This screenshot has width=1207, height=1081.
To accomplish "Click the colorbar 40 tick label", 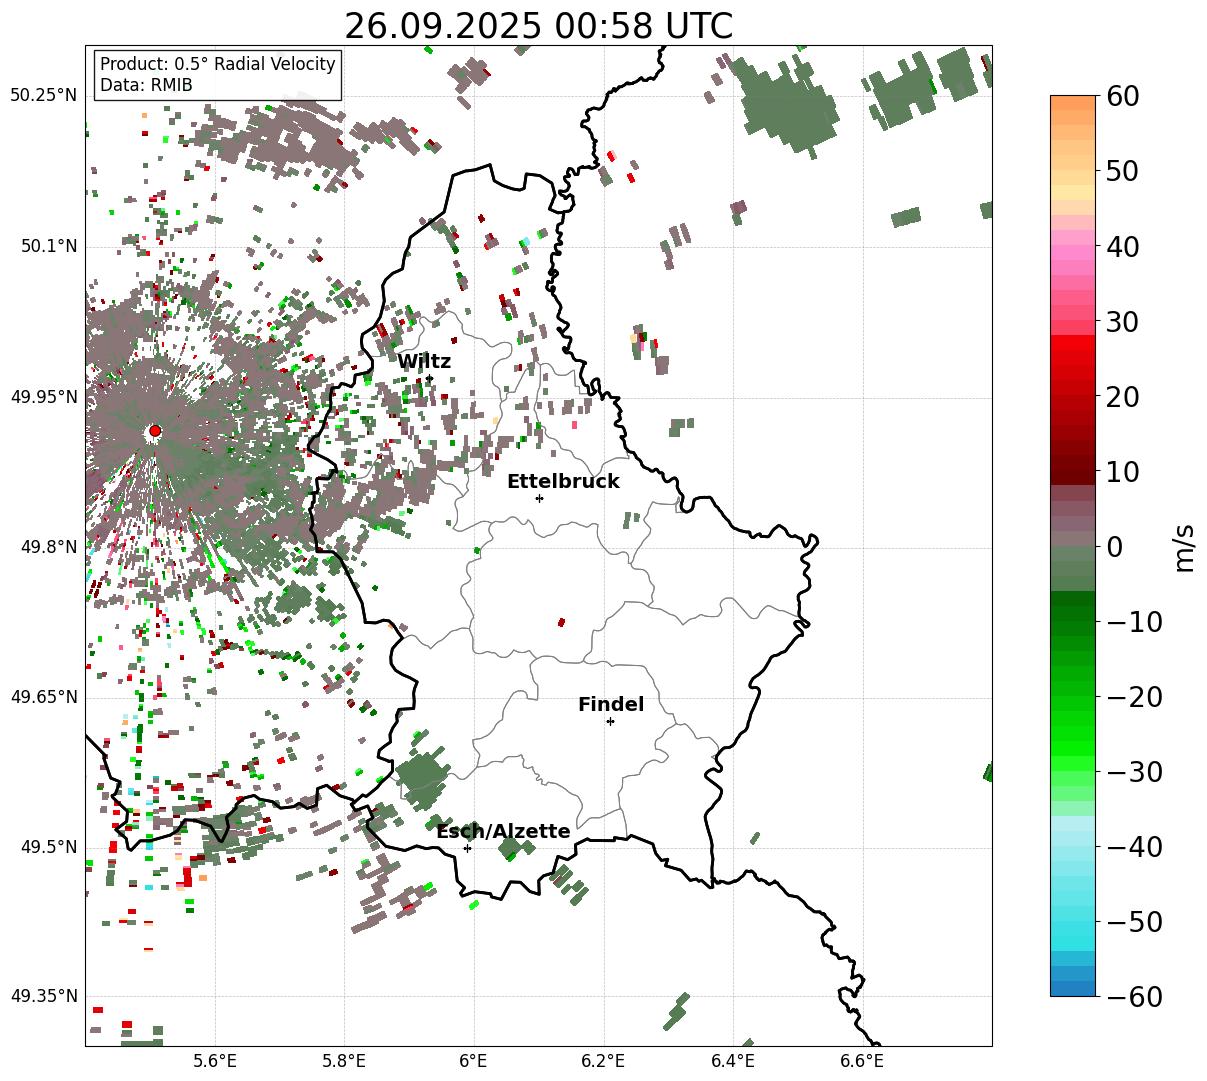I will (1122, 246).
